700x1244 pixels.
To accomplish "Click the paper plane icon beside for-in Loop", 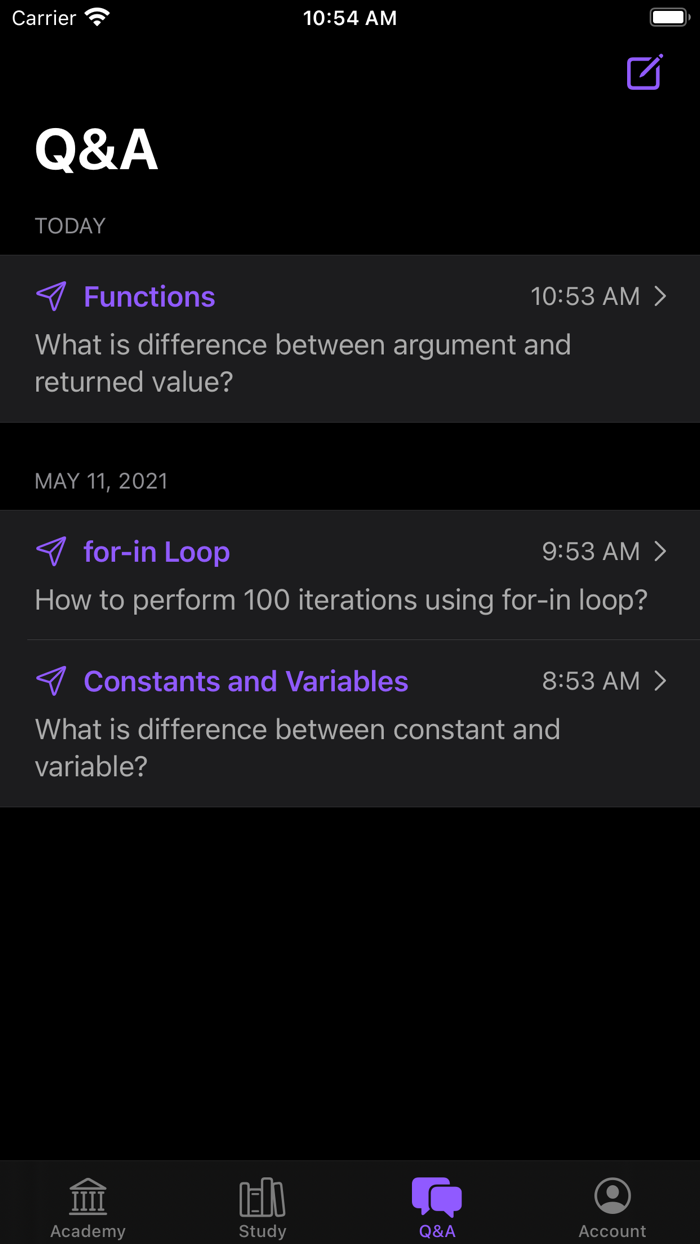I will click(x=51, y=551).
